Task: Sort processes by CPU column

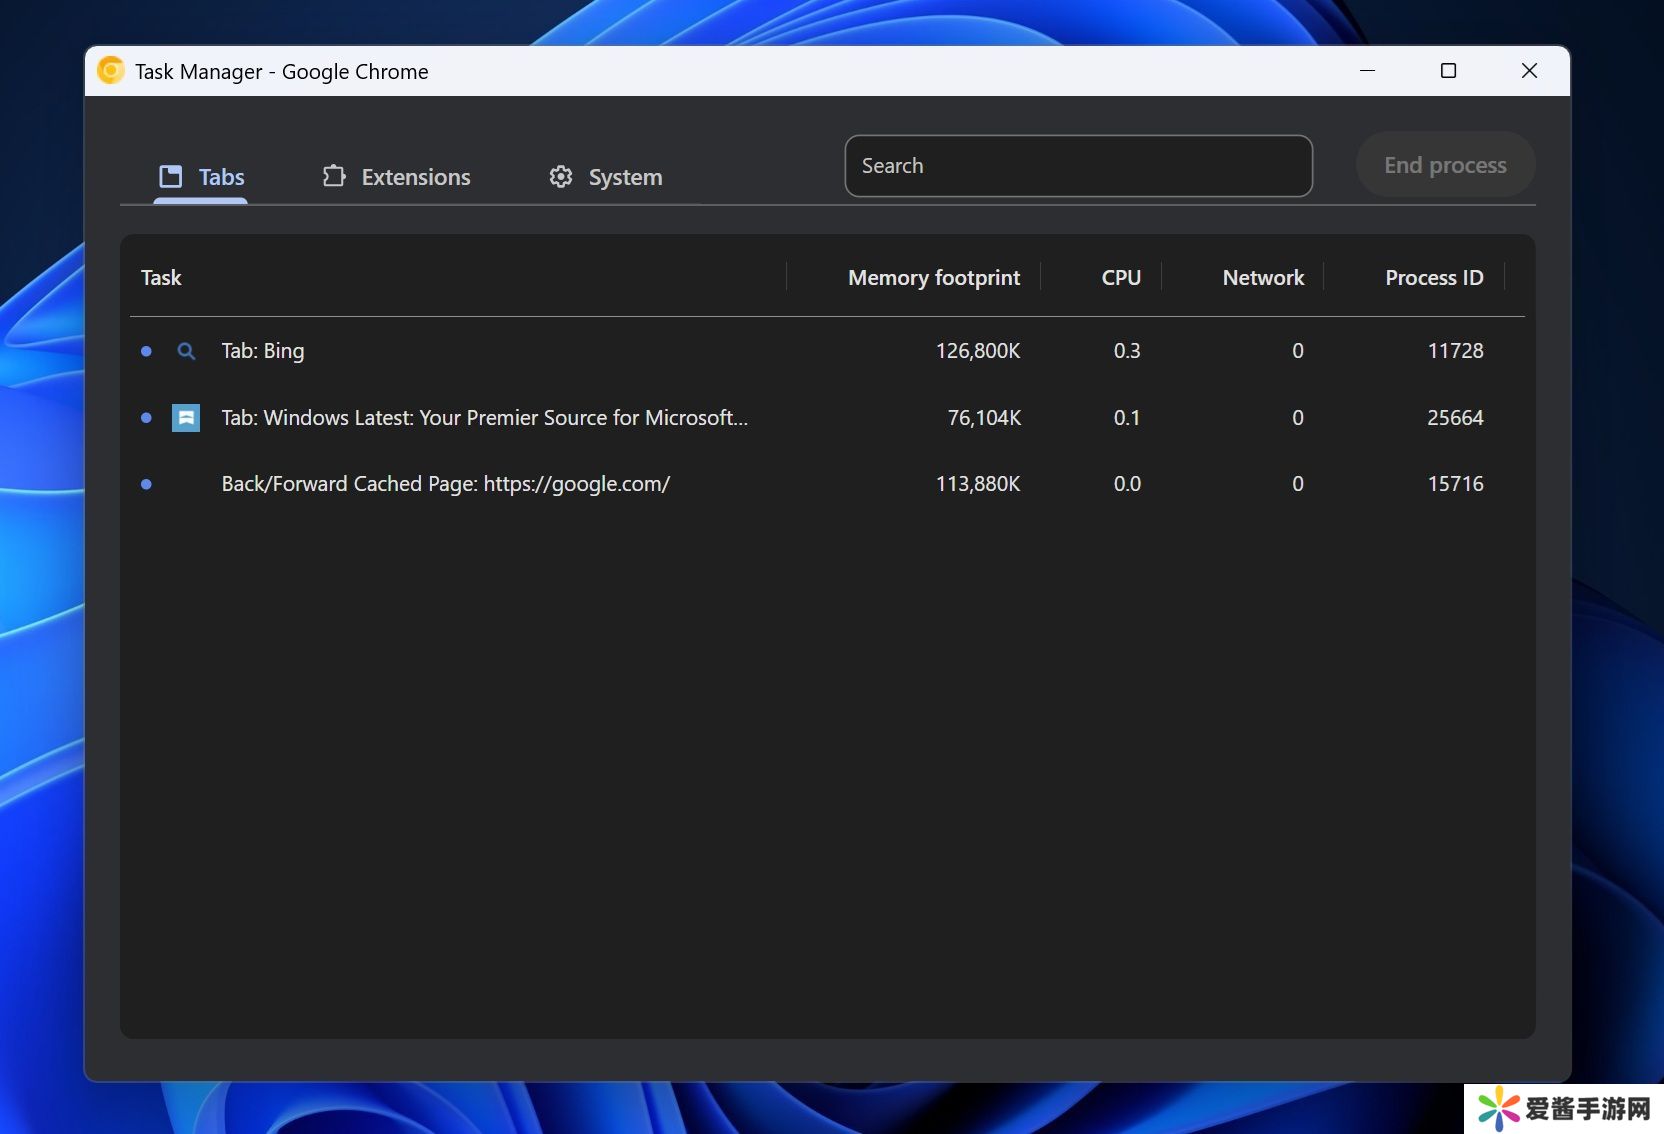Action: coord(1120,278)
